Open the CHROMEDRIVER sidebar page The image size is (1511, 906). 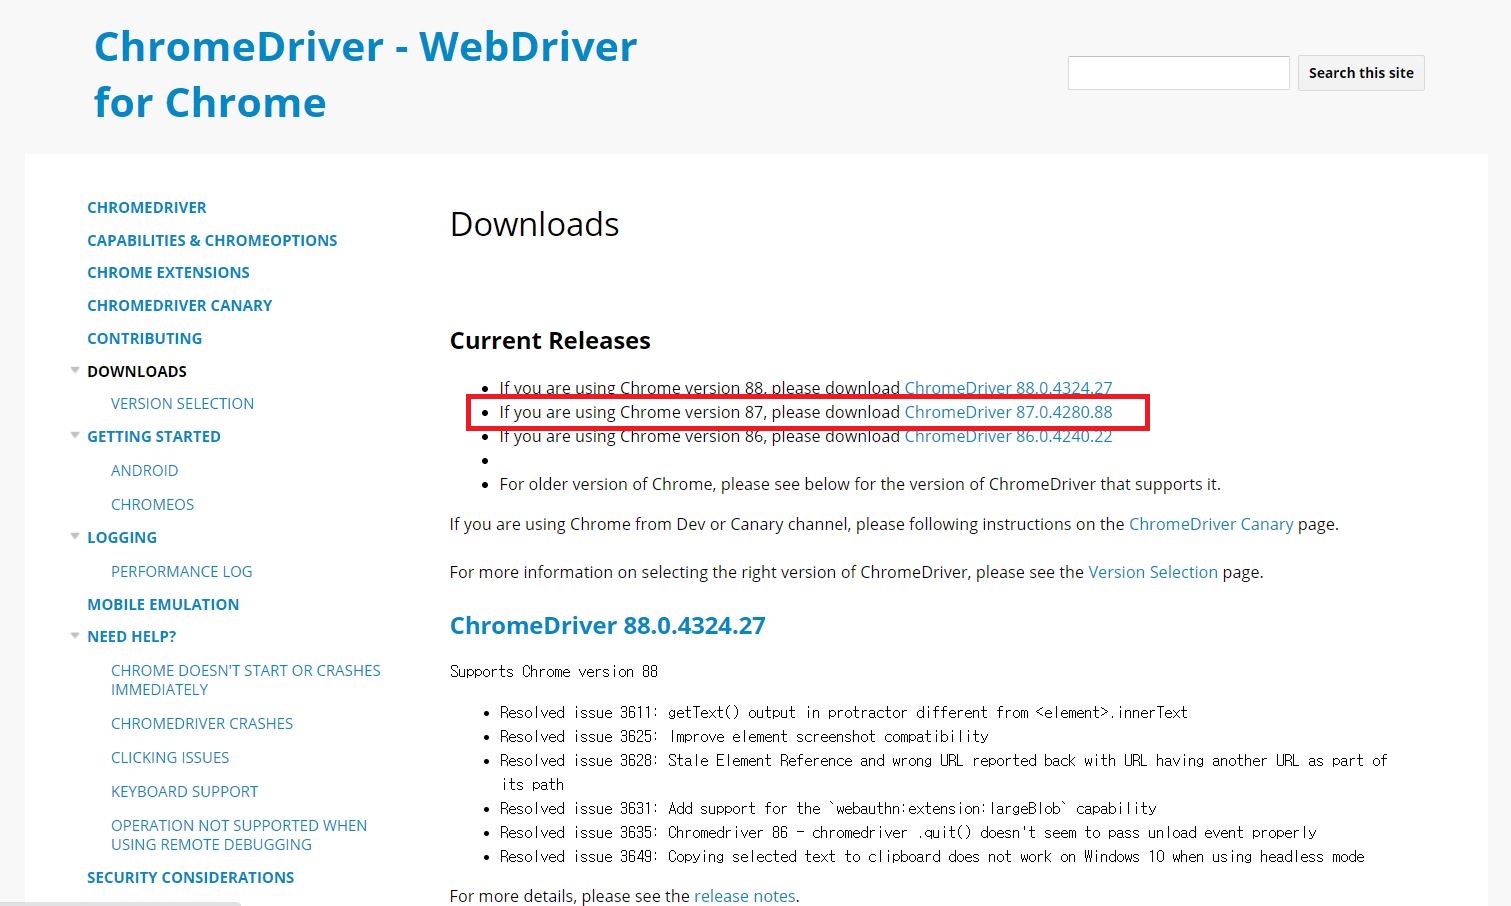147,207
